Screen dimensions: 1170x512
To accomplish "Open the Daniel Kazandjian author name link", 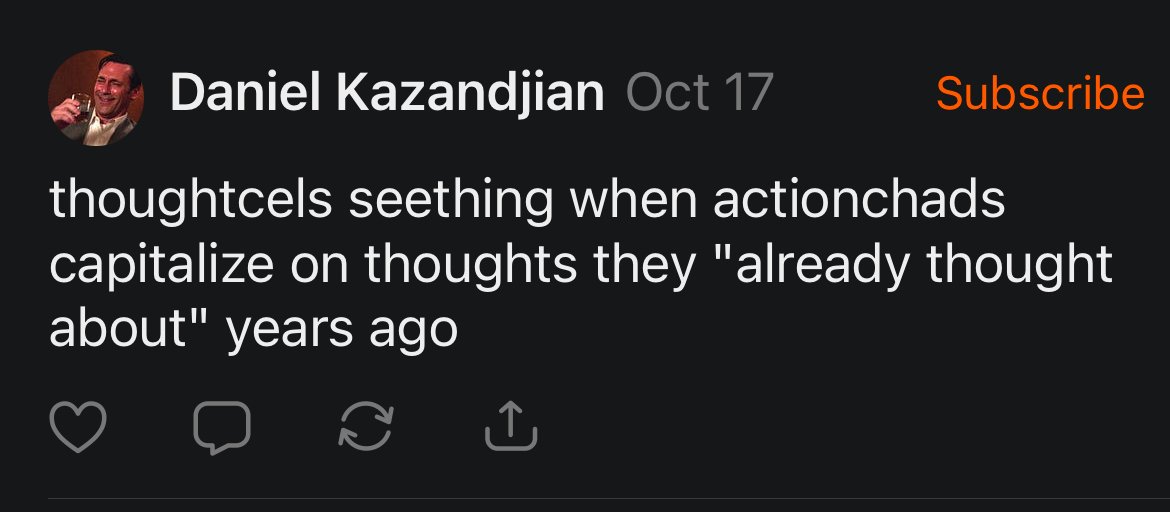I will [x=387, y=94].
